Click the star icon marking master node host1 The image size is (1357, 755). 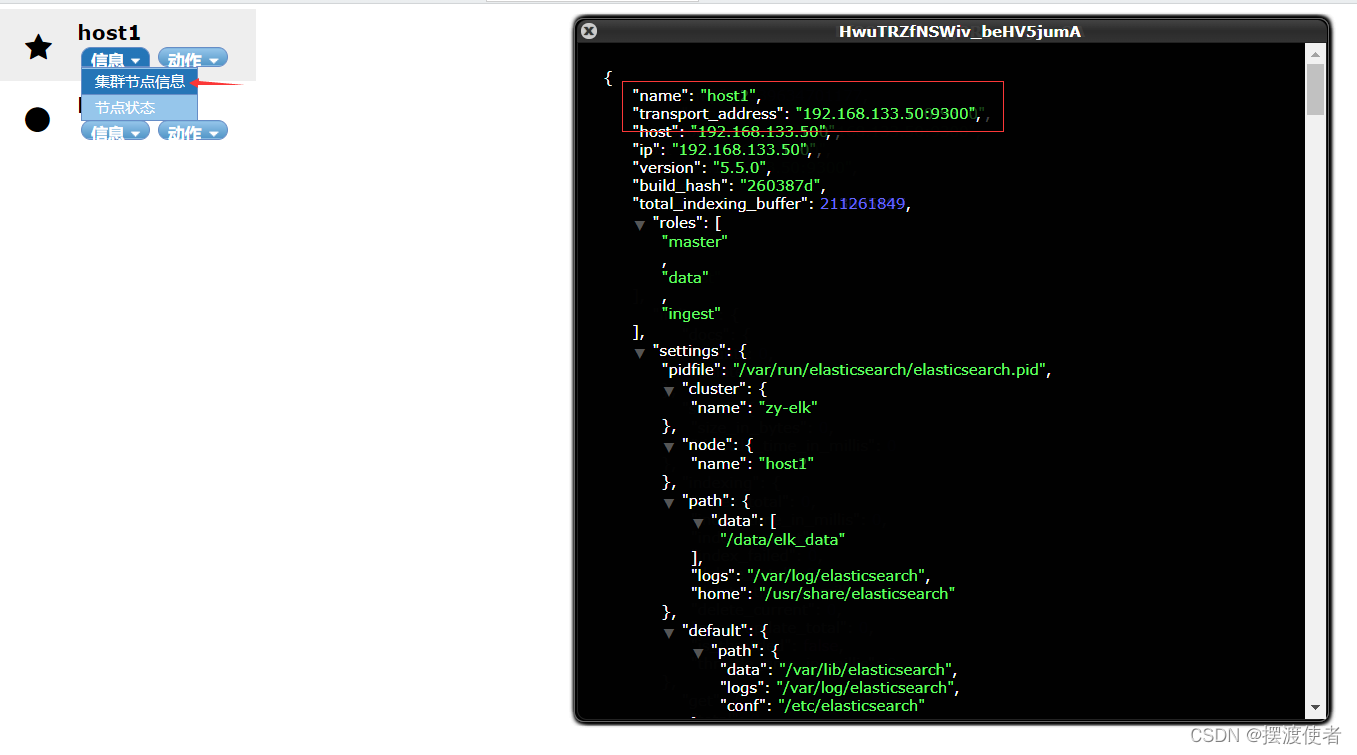[x=38, y=46]
